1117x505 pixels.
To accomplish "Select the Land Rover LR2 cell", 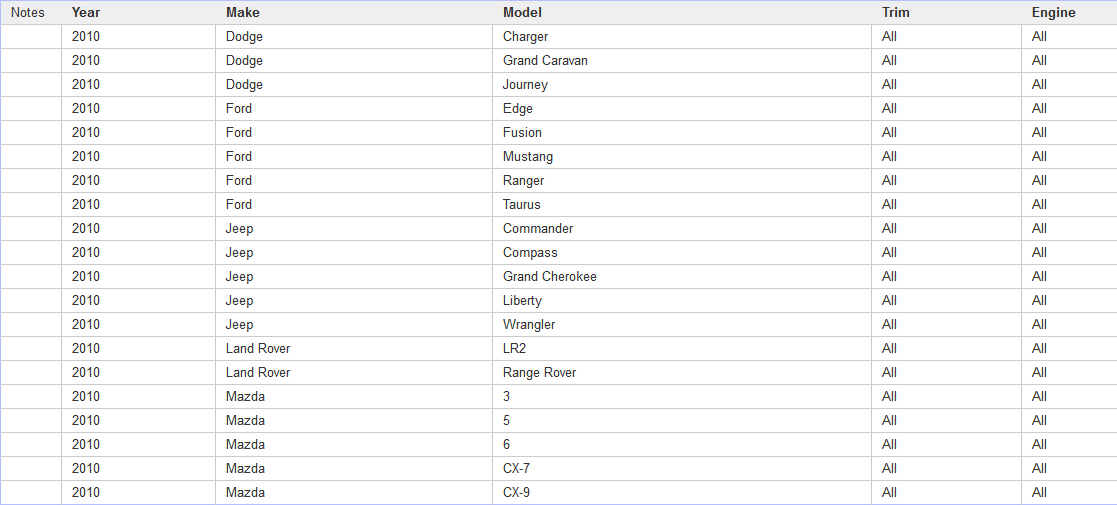I will 682,349.
